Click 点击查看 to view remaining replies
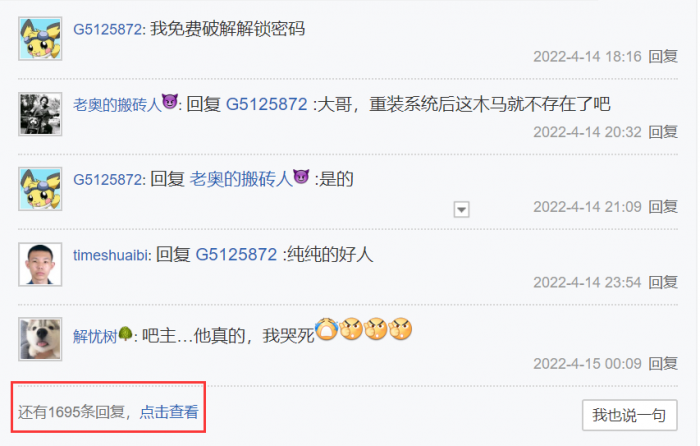Screen dimensions: 700x446 tap(169, 412)
